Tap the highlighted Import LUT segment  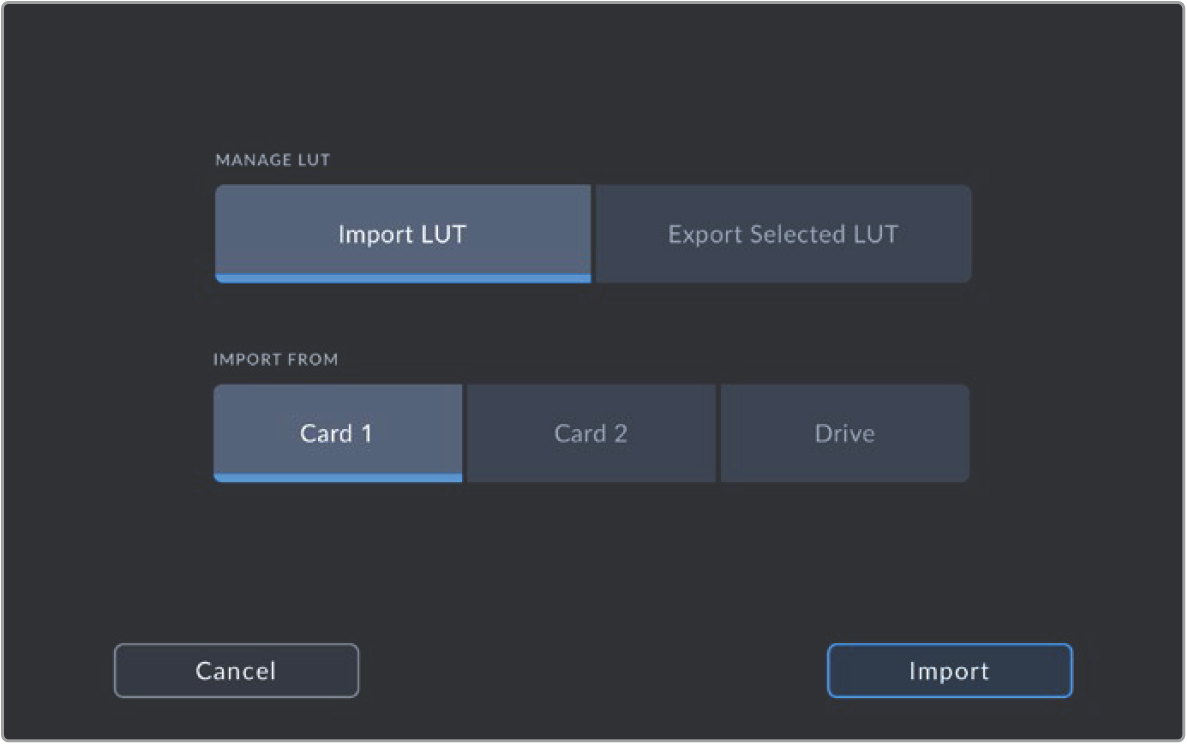coord(402,234)
